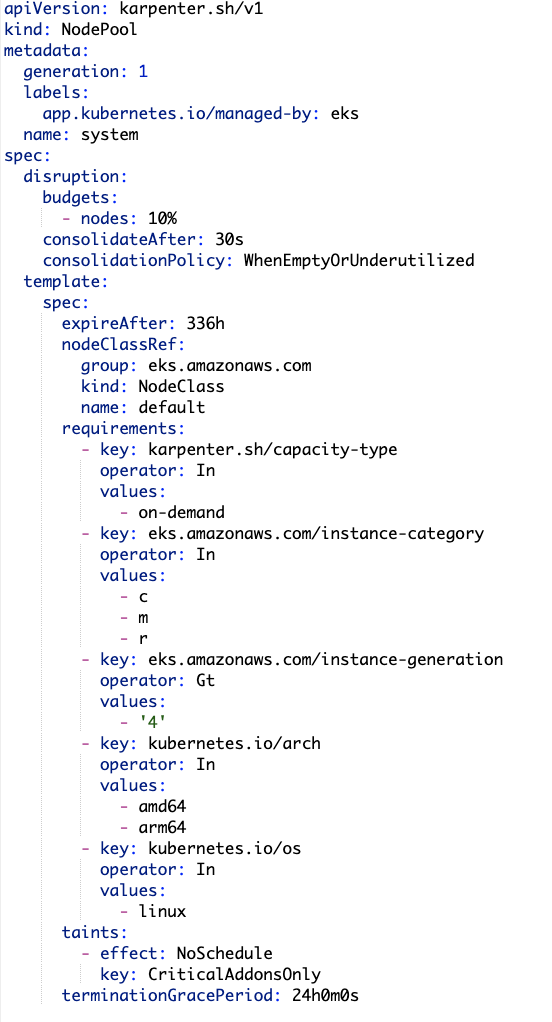Select the instance category value 'r'
This screenshot has height=1022, width=552.
143,638
